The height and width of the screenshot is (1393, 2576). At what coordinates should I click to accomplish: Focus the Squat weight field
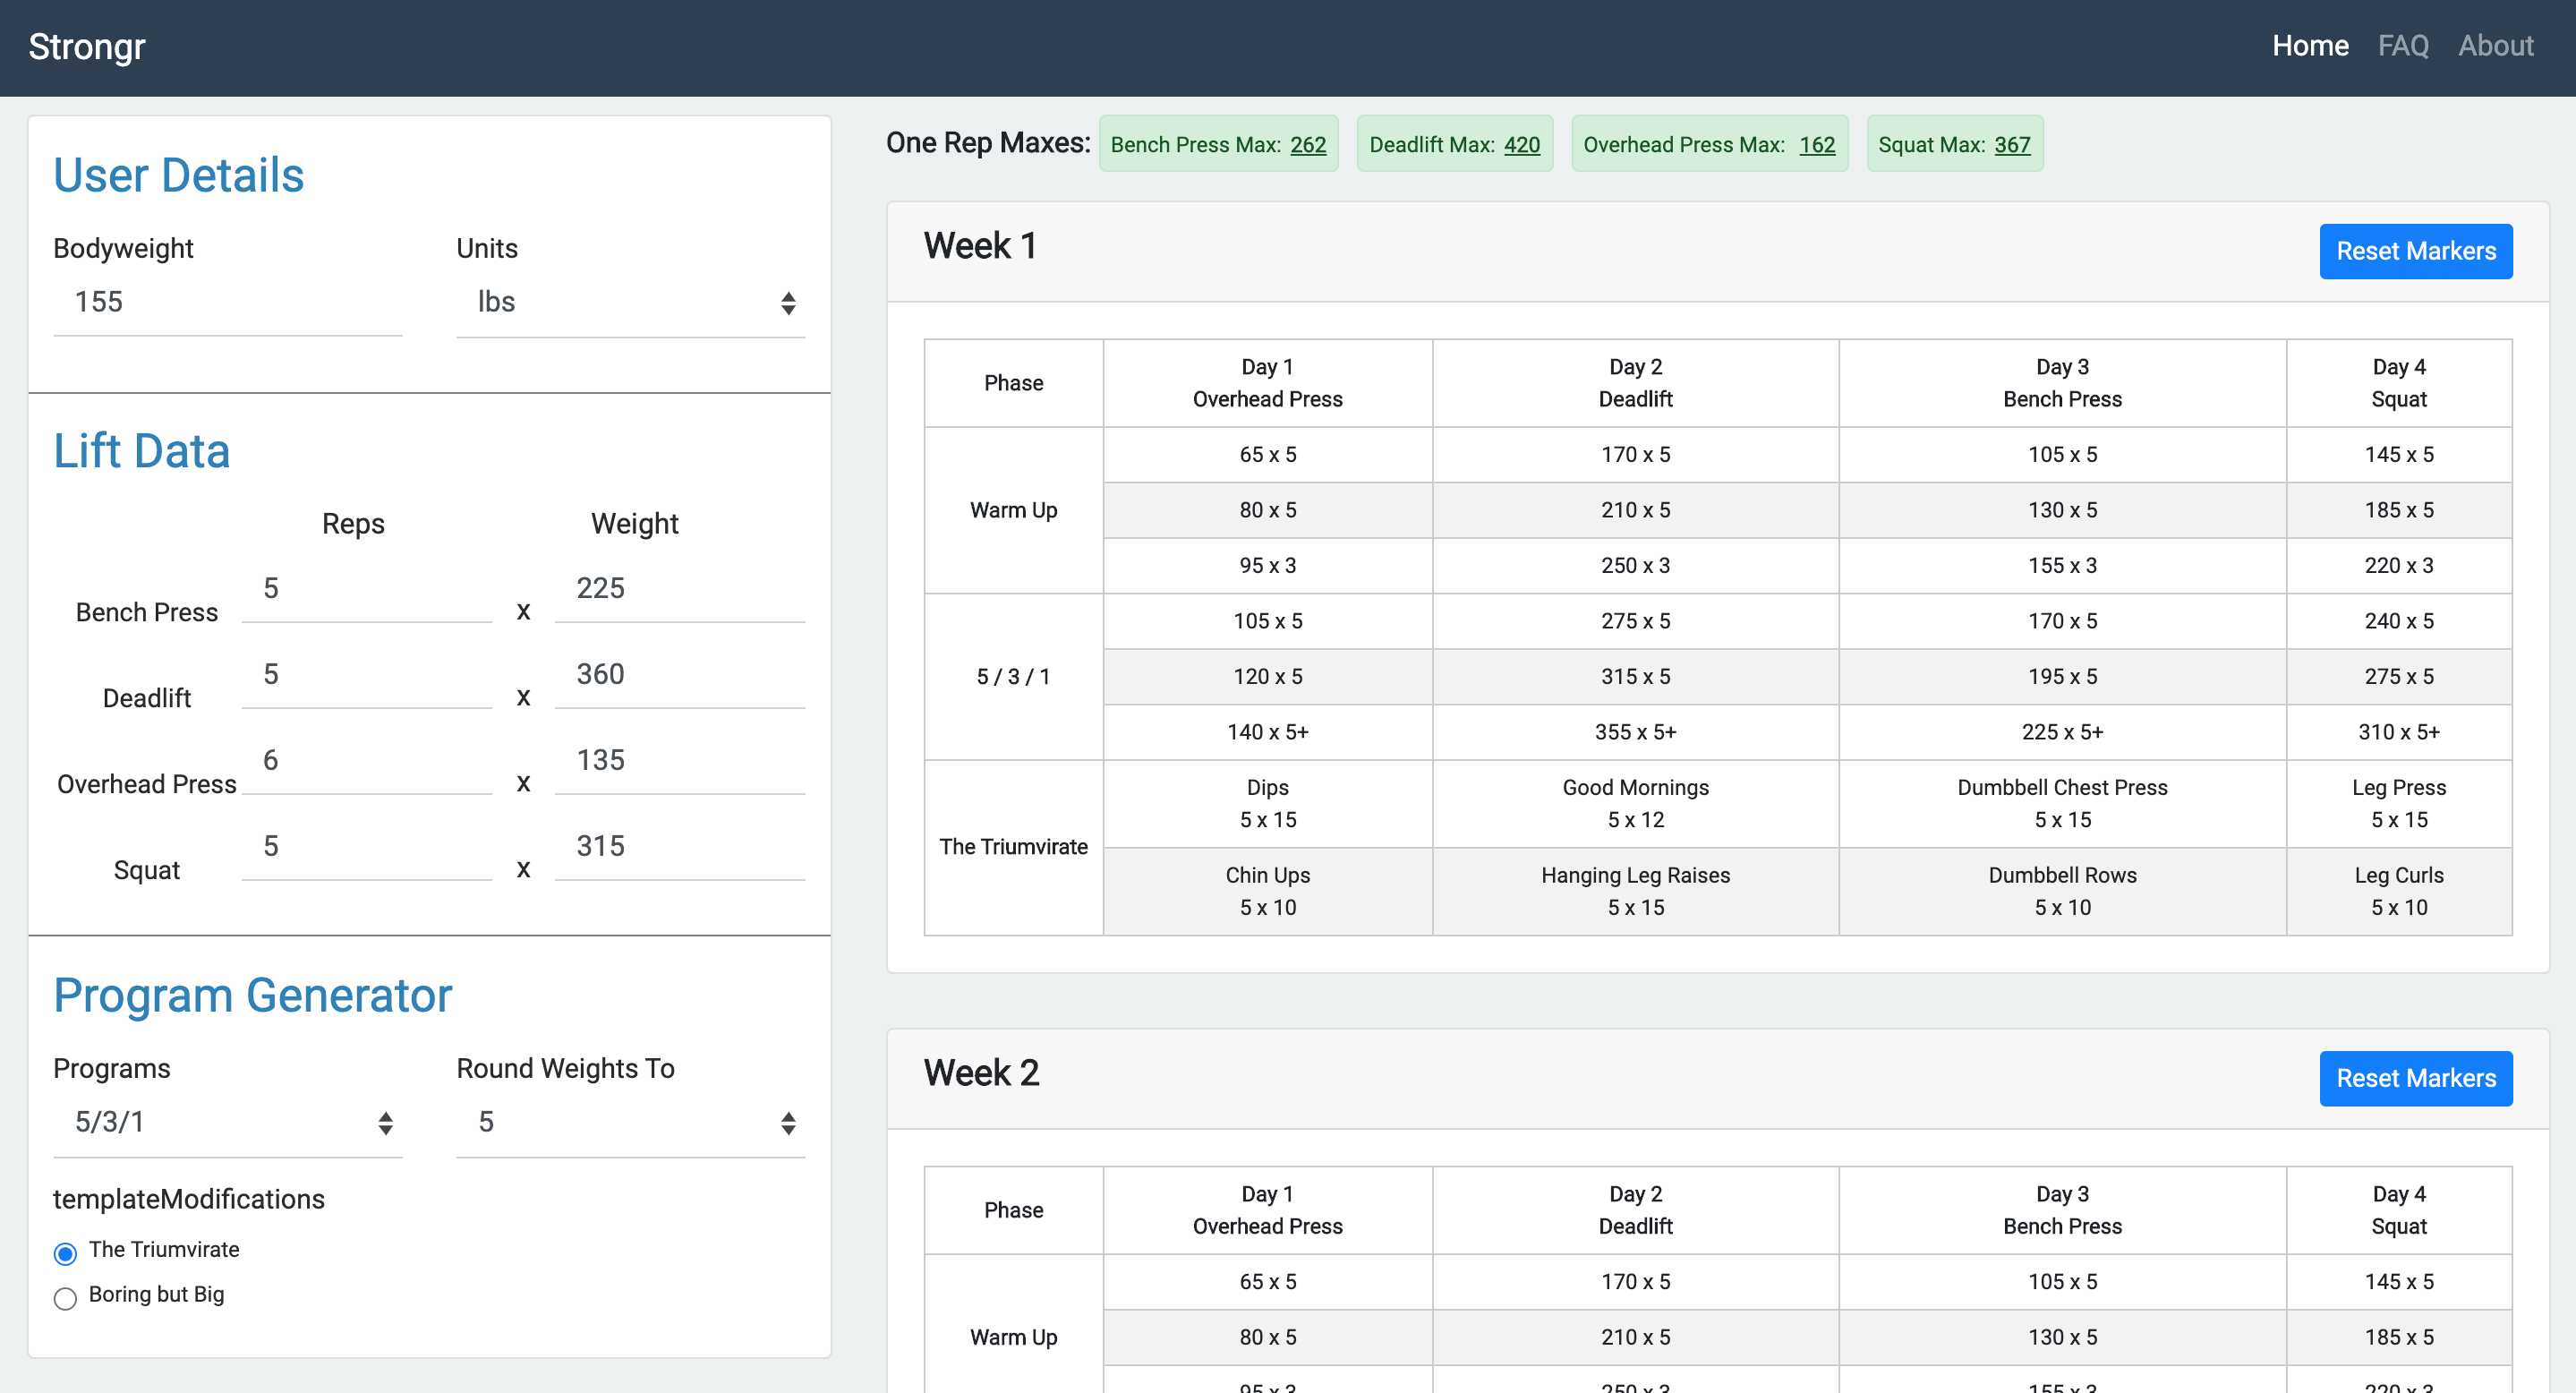(x=680, y=846)
